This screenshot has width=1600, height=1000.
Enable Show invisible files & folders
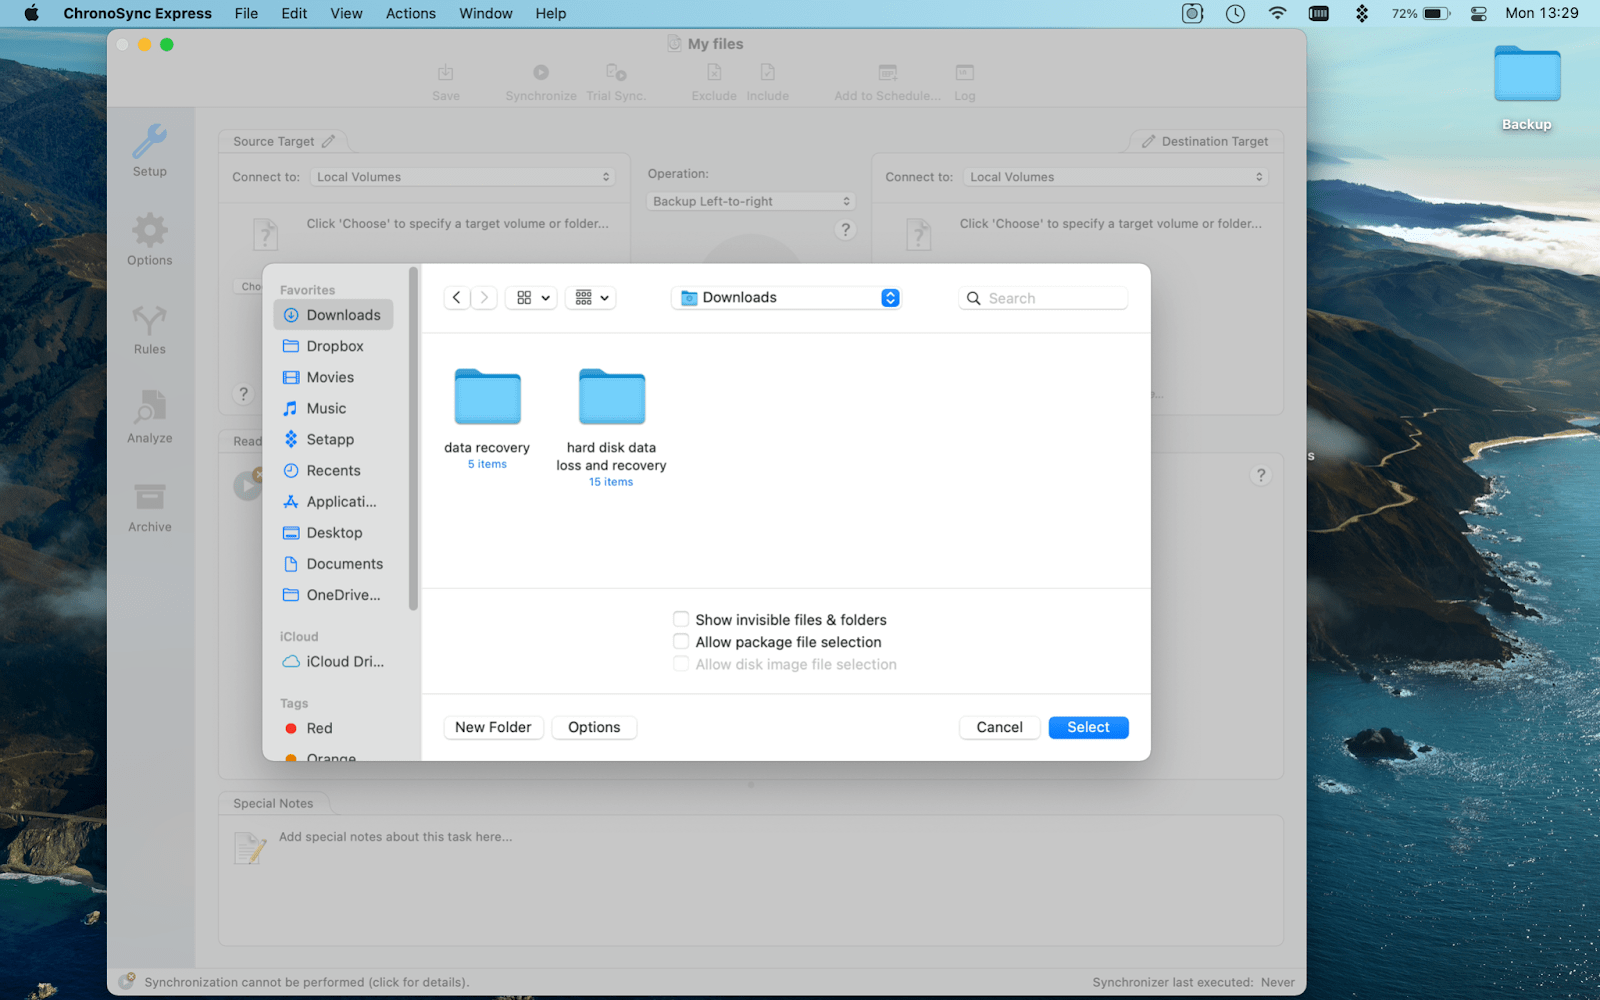coord(681,619)
